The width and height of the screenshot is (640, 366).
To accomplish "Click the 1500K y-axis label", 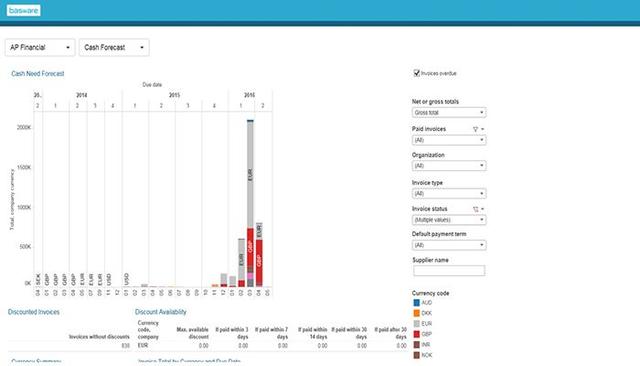I will 24,167.
